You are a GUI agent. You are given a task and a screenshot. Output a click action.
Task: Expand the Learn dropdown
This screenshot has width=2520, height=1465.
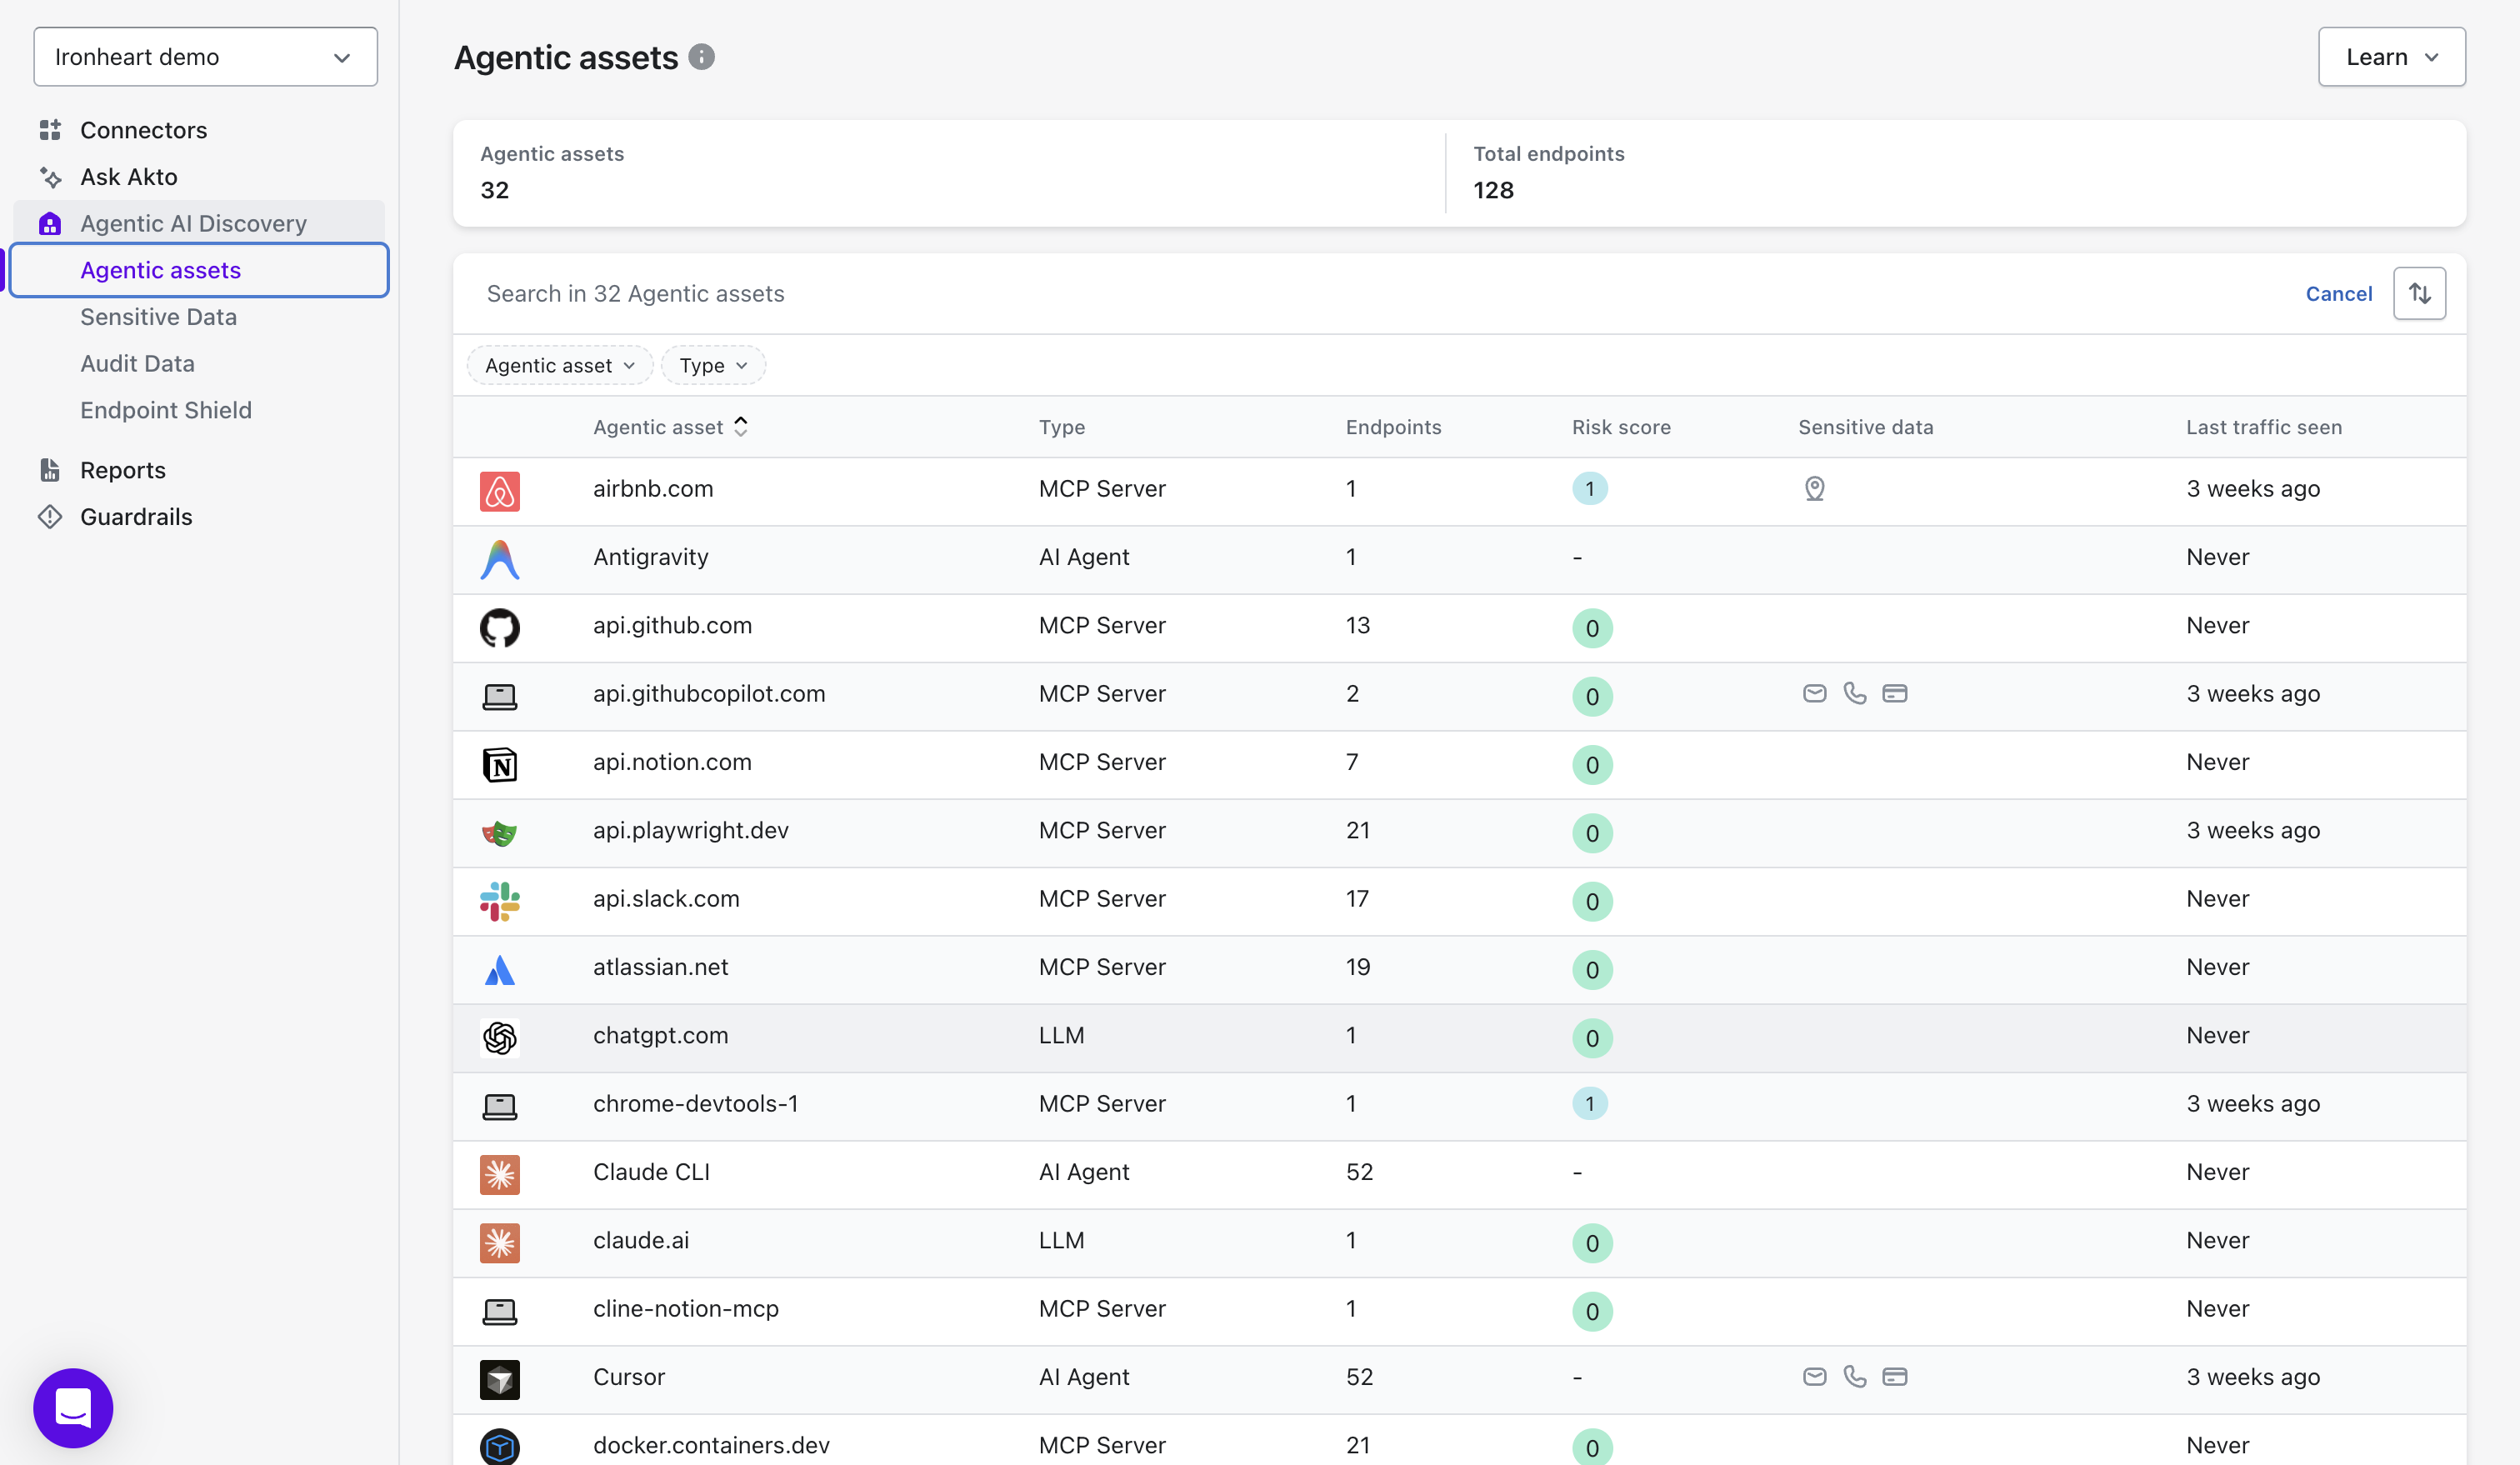[x=2390, y=57]
